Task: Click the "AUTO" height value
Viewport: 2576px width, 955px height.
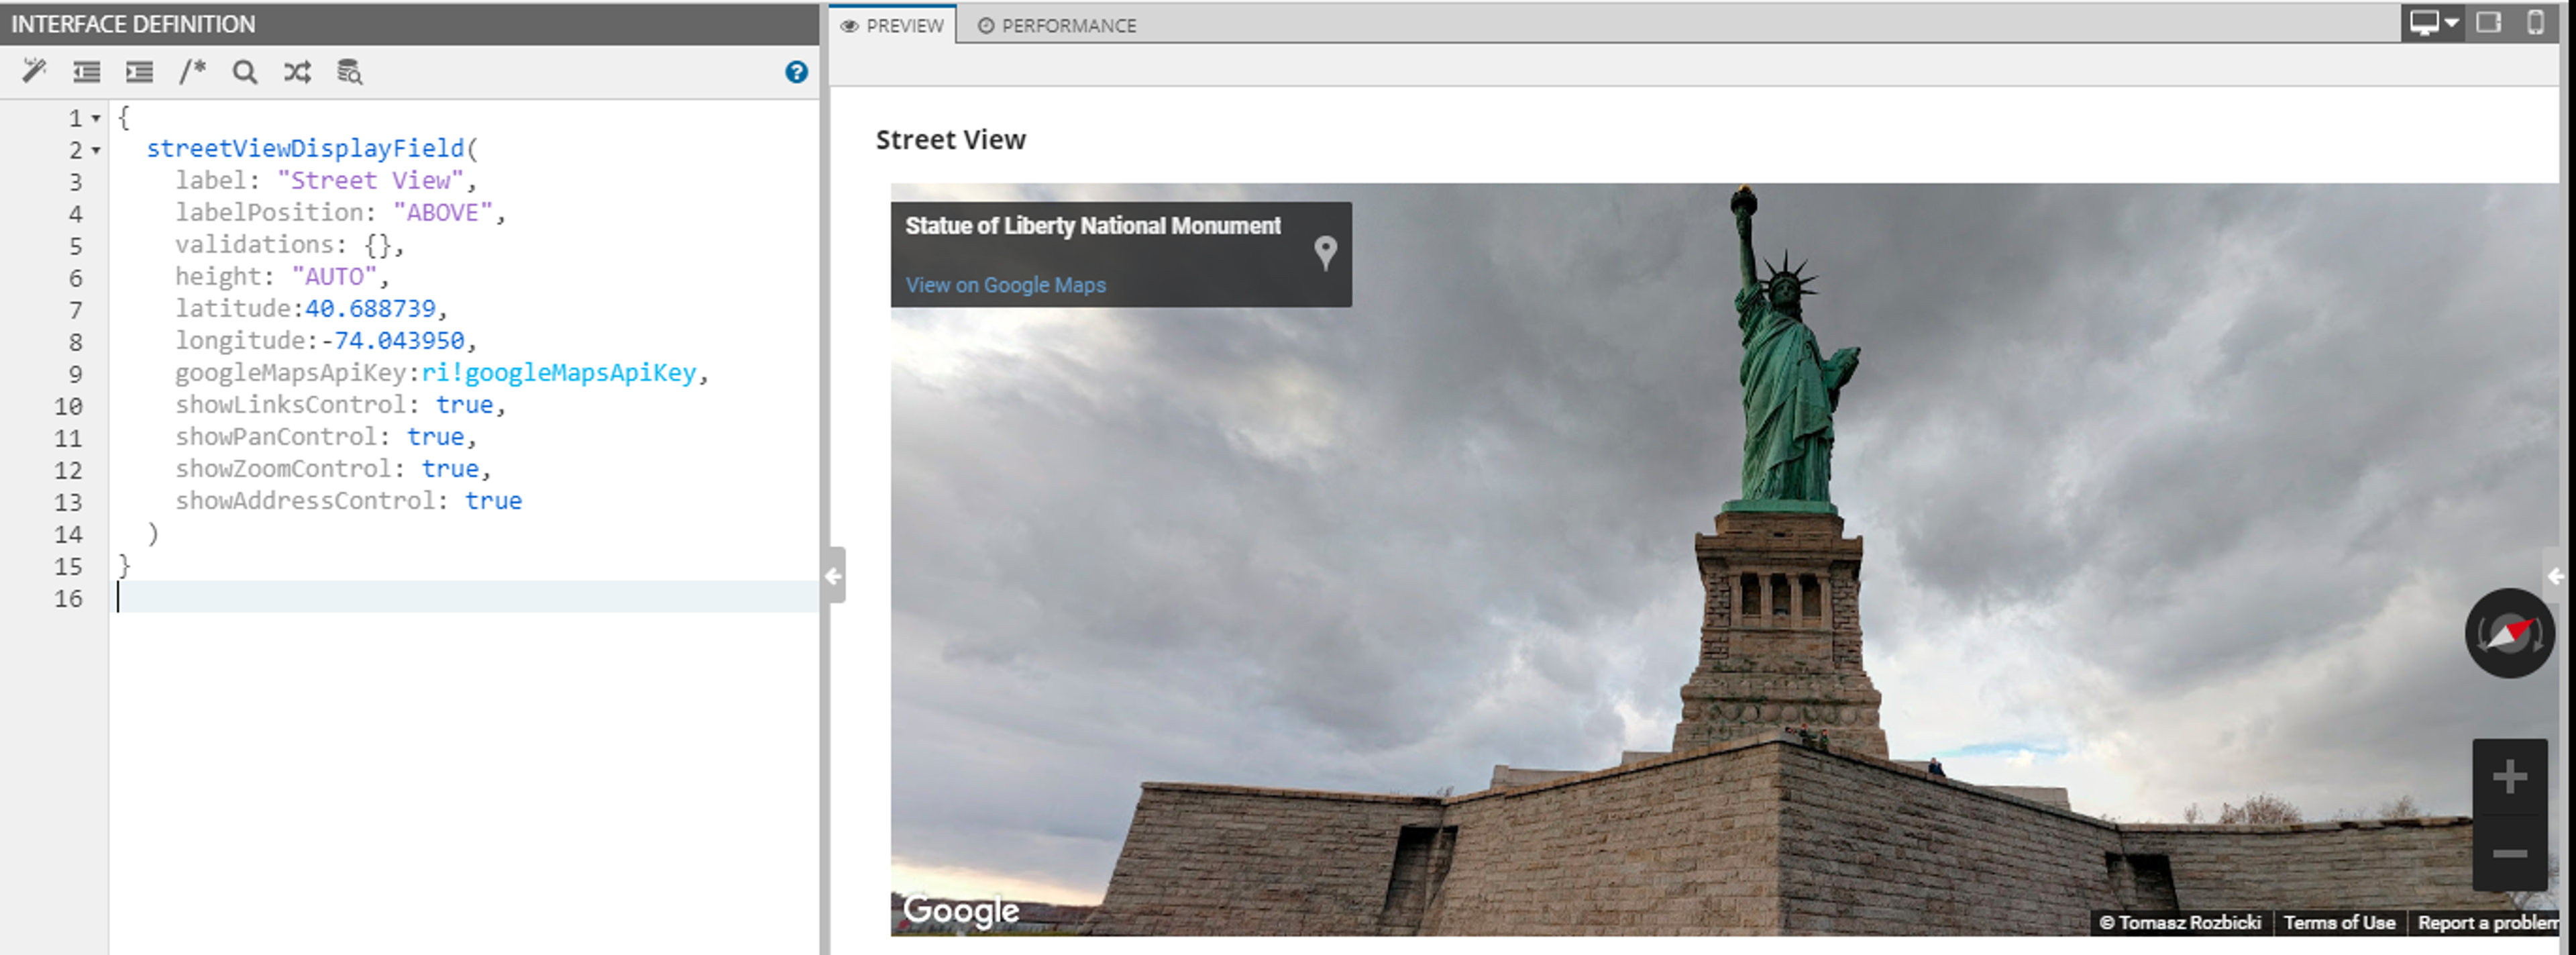Action: (x=334, y=276)
